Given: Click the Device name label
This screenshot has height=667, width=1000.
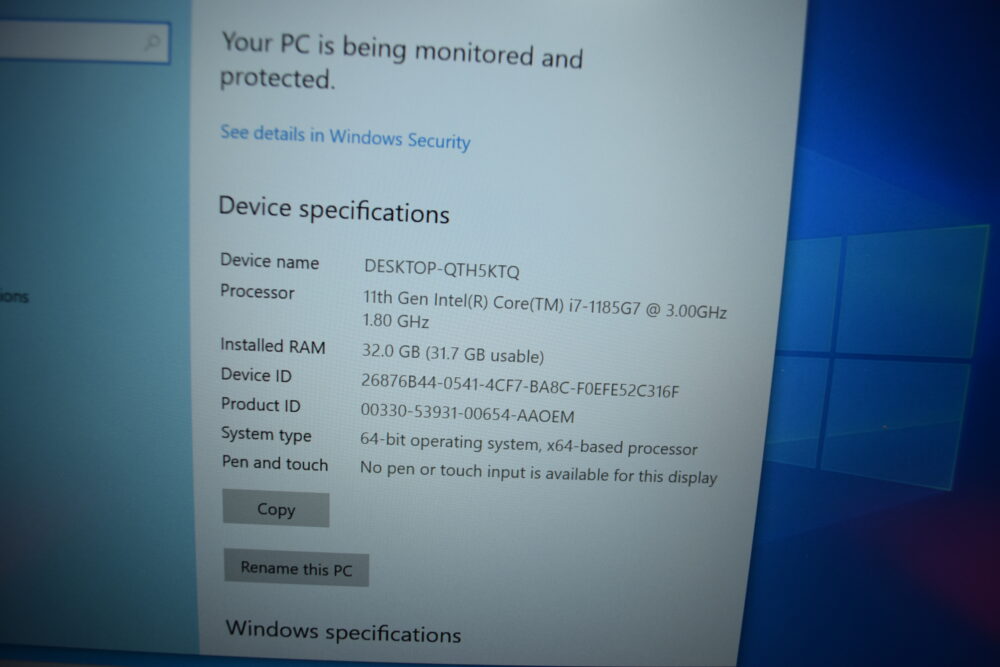Looking at the screenshot, I should coord(269,261).
